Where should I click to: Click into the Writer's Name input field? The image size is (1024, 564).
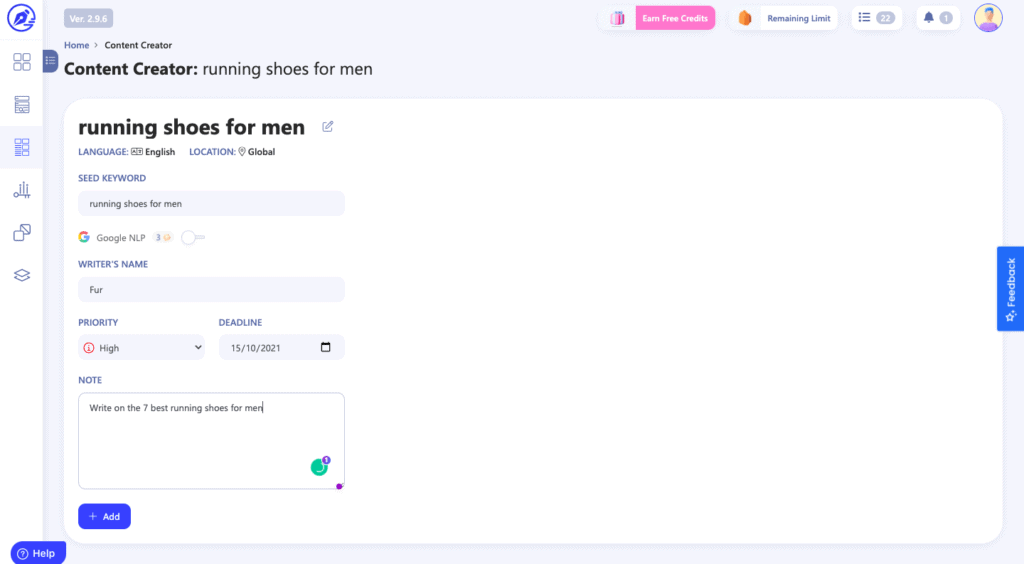pyautogui.click(x=211, y=290)
